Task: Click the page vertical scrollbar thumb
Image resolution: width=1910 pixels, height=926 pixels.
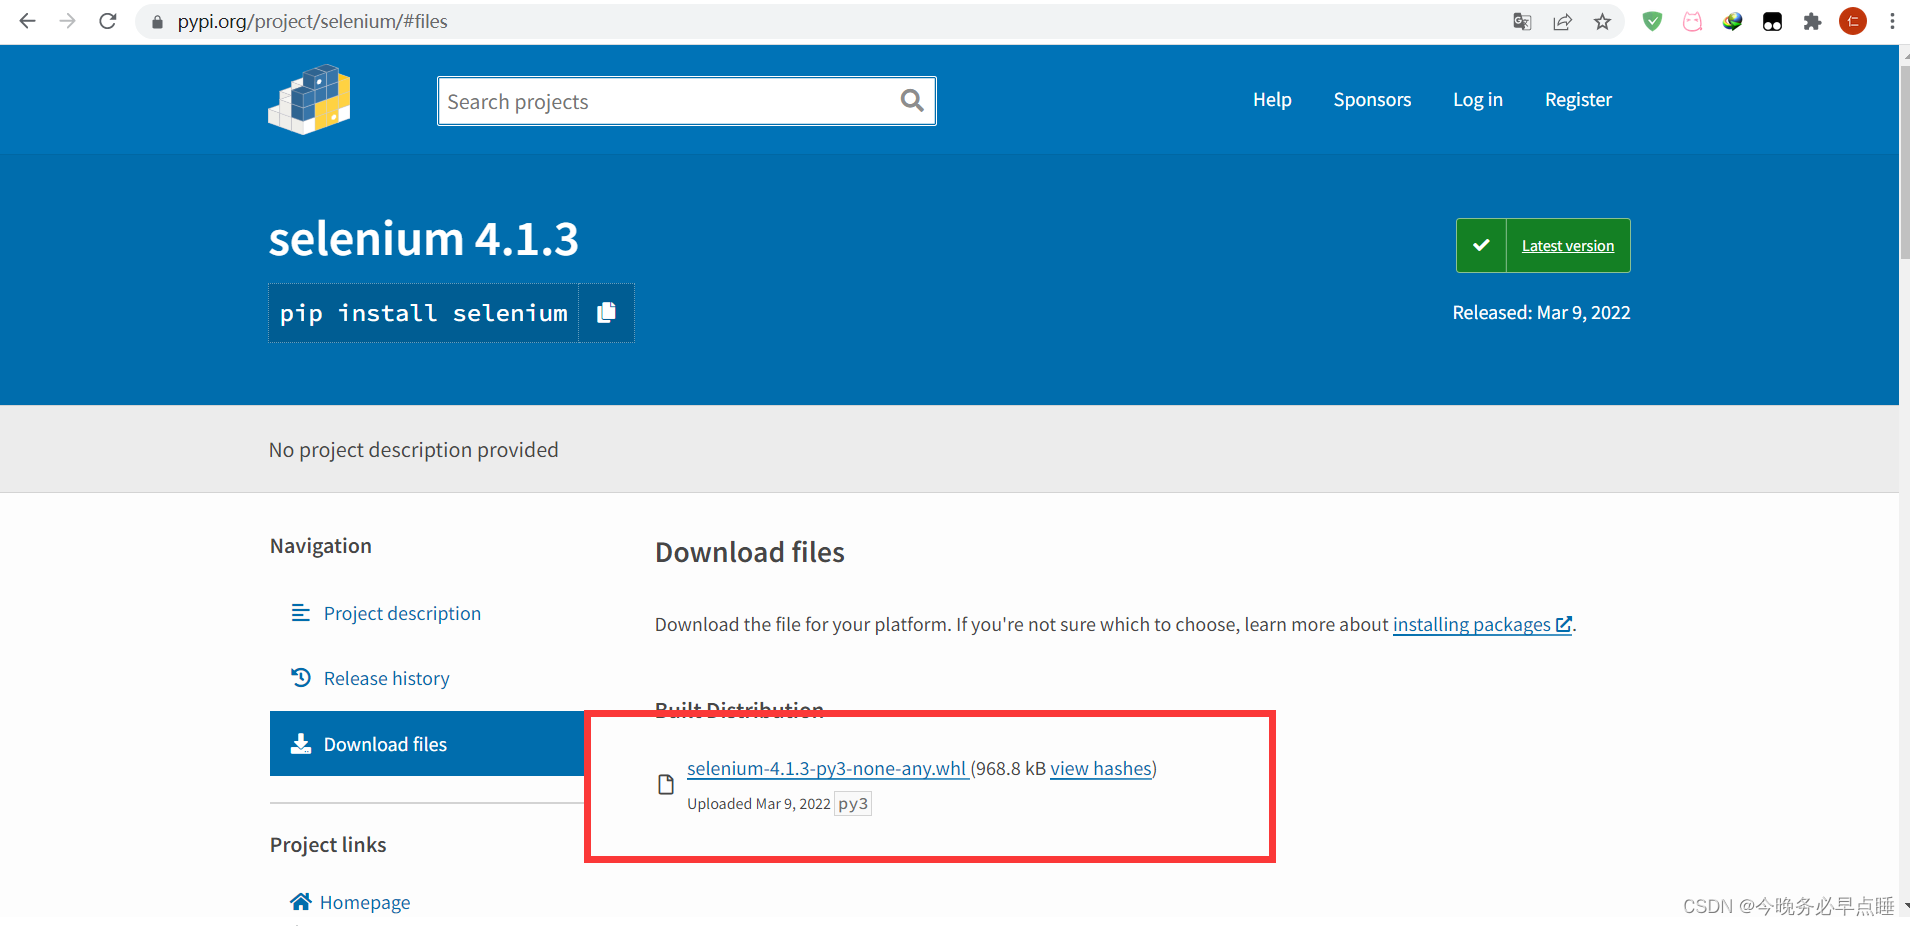Action: pos(1904,160)
